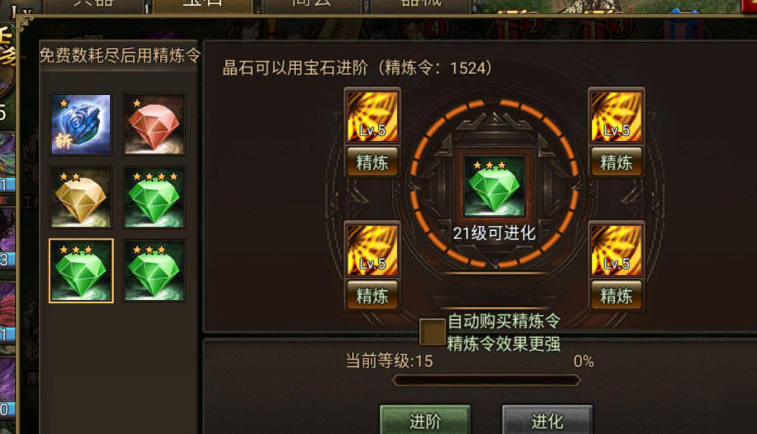Click the green 进阶 button
The height and width of the screenshot is (434, 757).
(x=425, y=420)
